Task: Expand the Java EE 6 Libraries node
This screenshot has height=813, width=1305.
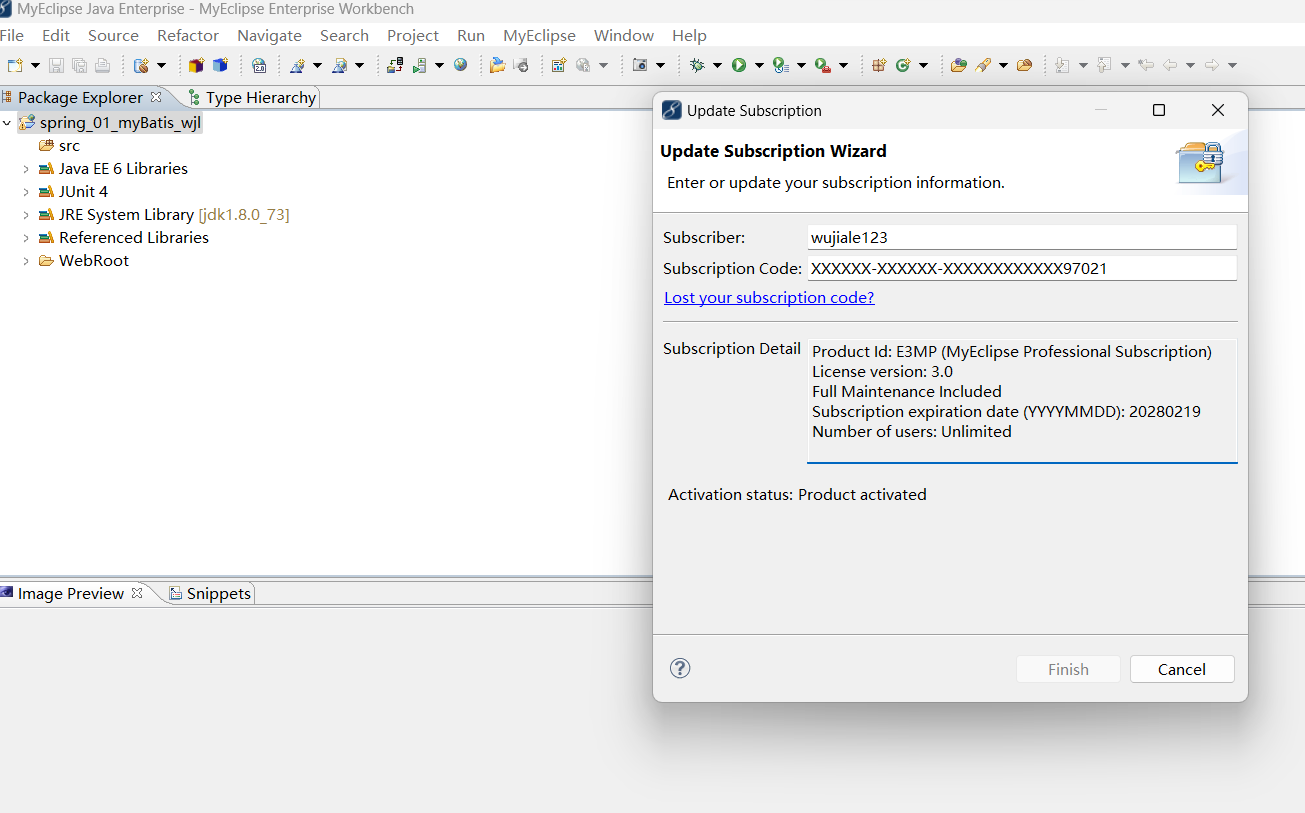Action: 26,169
